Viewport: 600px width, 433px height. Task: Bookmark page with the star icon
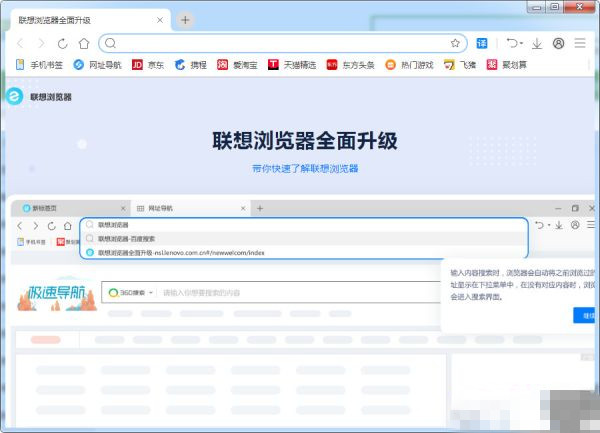pyautogui.click(x=455, y=43)
